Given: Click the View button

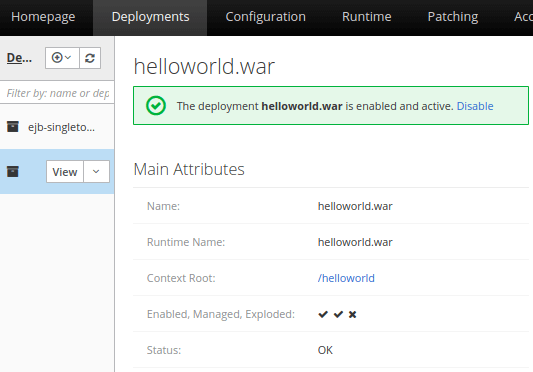Looking at the screenshot, I should 65,172.
